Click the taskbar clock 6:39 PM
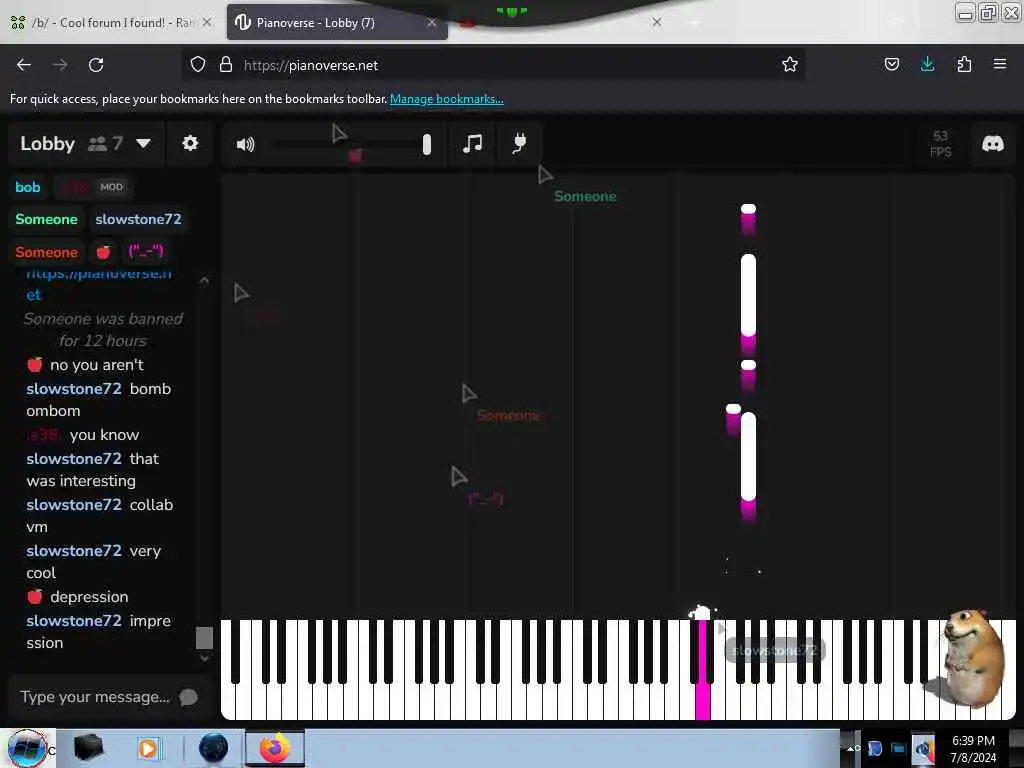 click(x=973, y=741)
